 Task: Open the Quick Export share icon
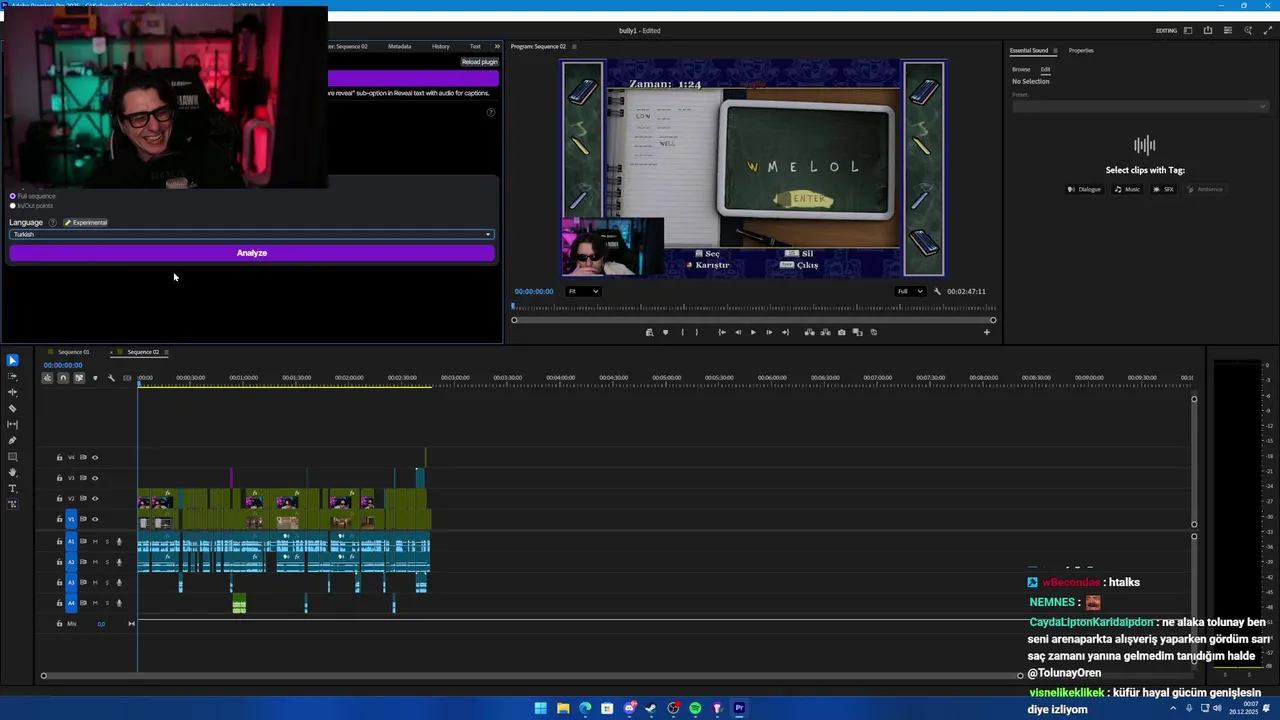tap(1208, 30)
